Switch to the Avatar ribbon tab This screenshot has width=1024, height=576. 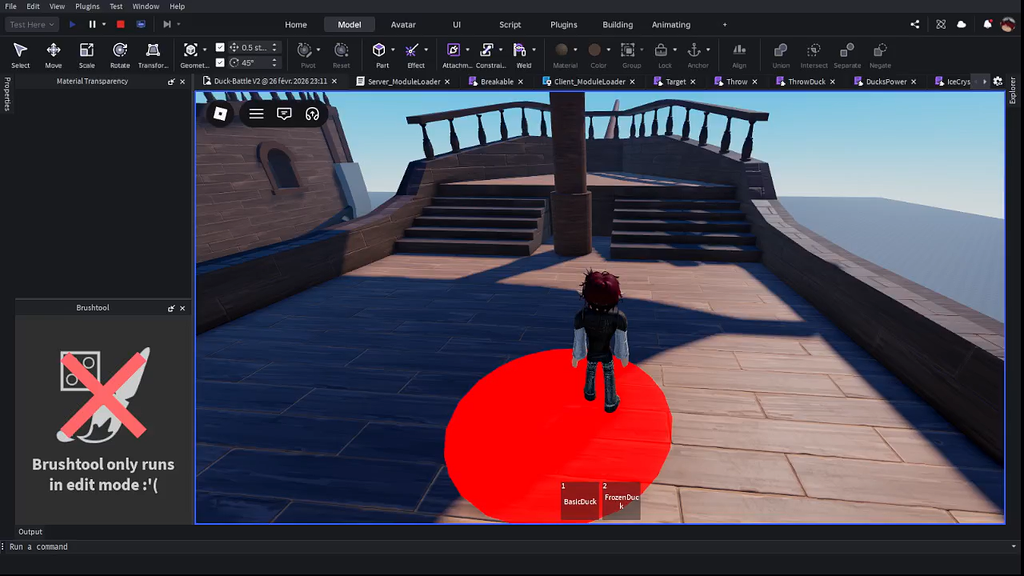pyautogui.click(x=403, y=24)
